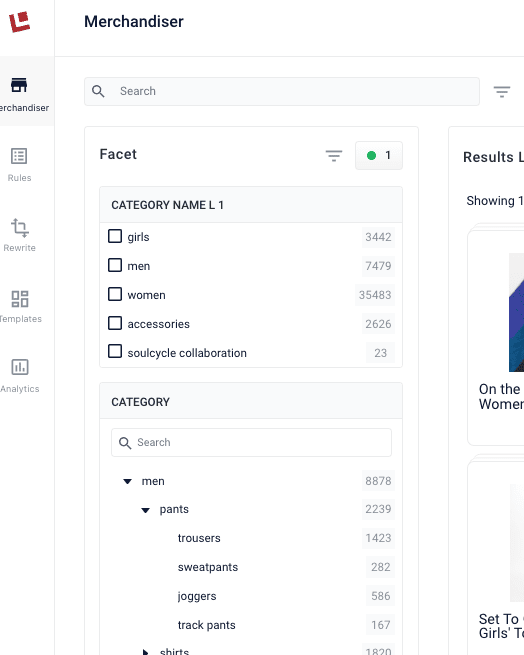Open the Analytics section icon
The width and height of the screenshot is (524, 655).
[x=20, y=367]
